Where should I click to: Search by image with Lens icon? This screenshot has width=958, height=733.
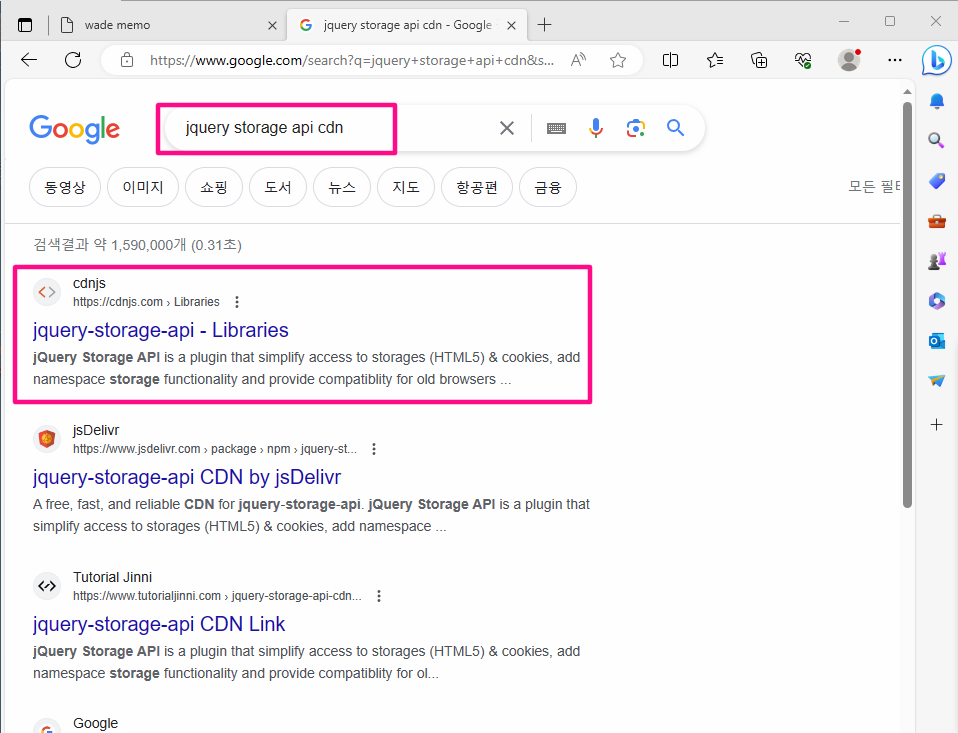(x=635, y=128)
